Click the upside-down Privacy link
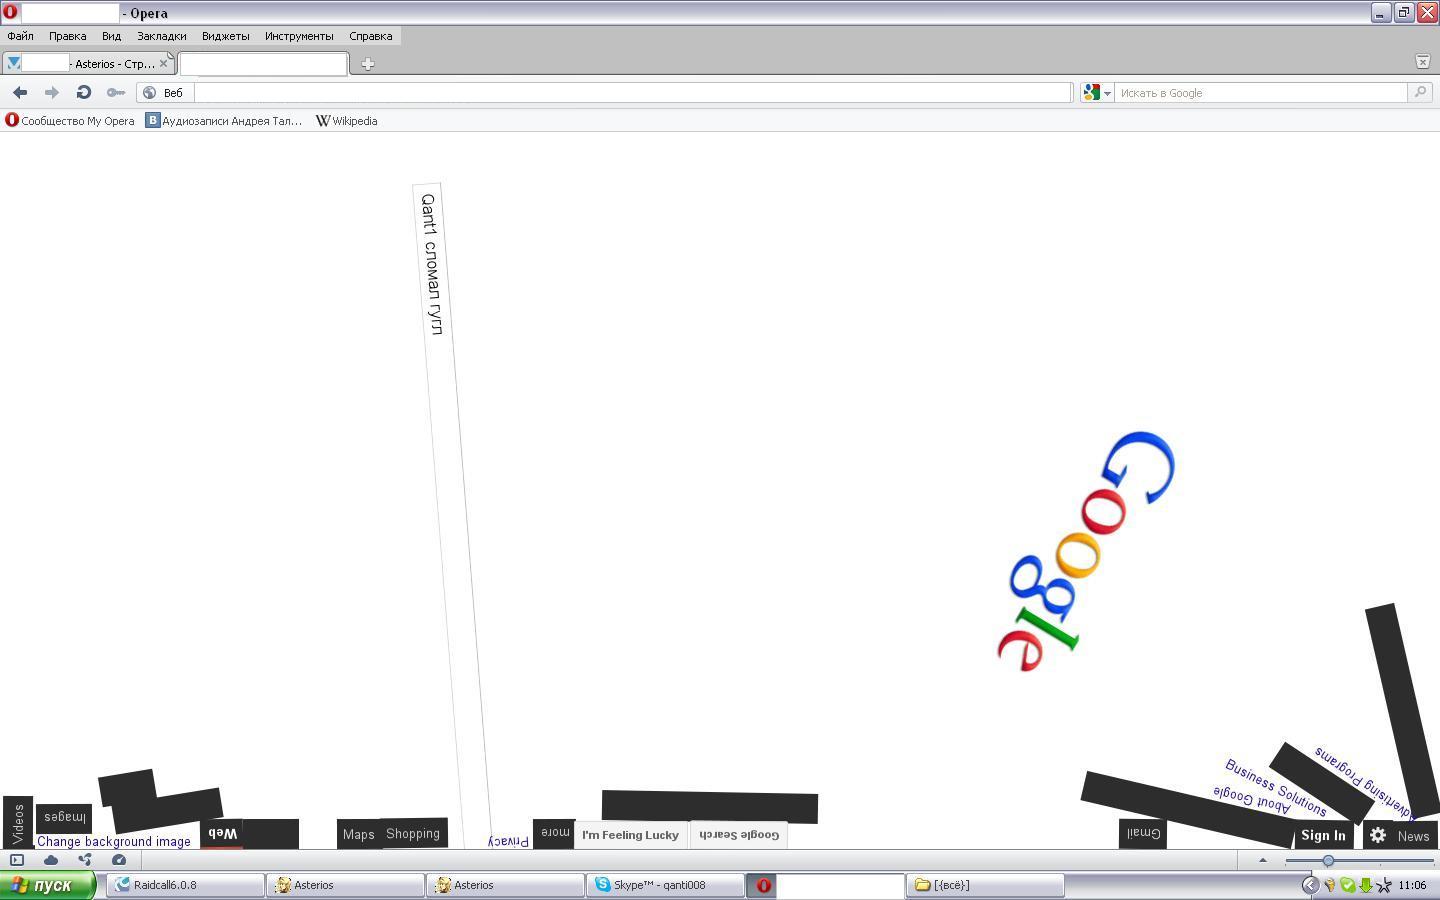Viewport: 1440px width, 900px height. pyautogui.click(x=509, y=841)
